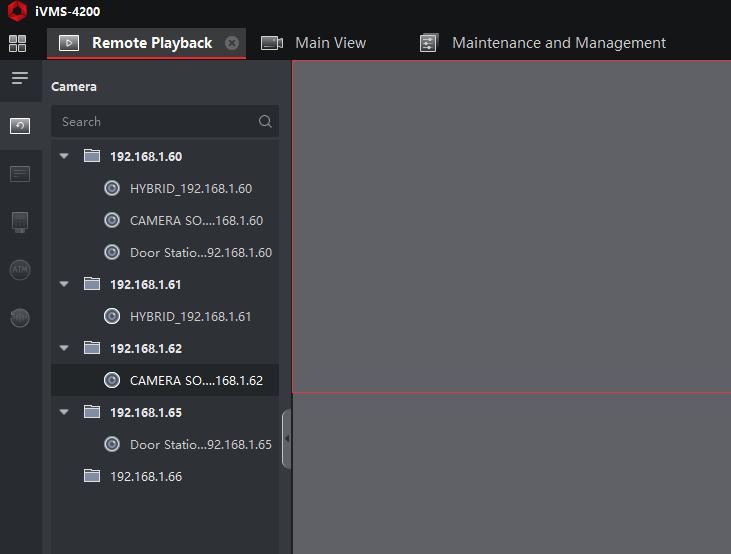Select the ATM playback sidebar icon
Screen dimensions: 731x554
20,270
